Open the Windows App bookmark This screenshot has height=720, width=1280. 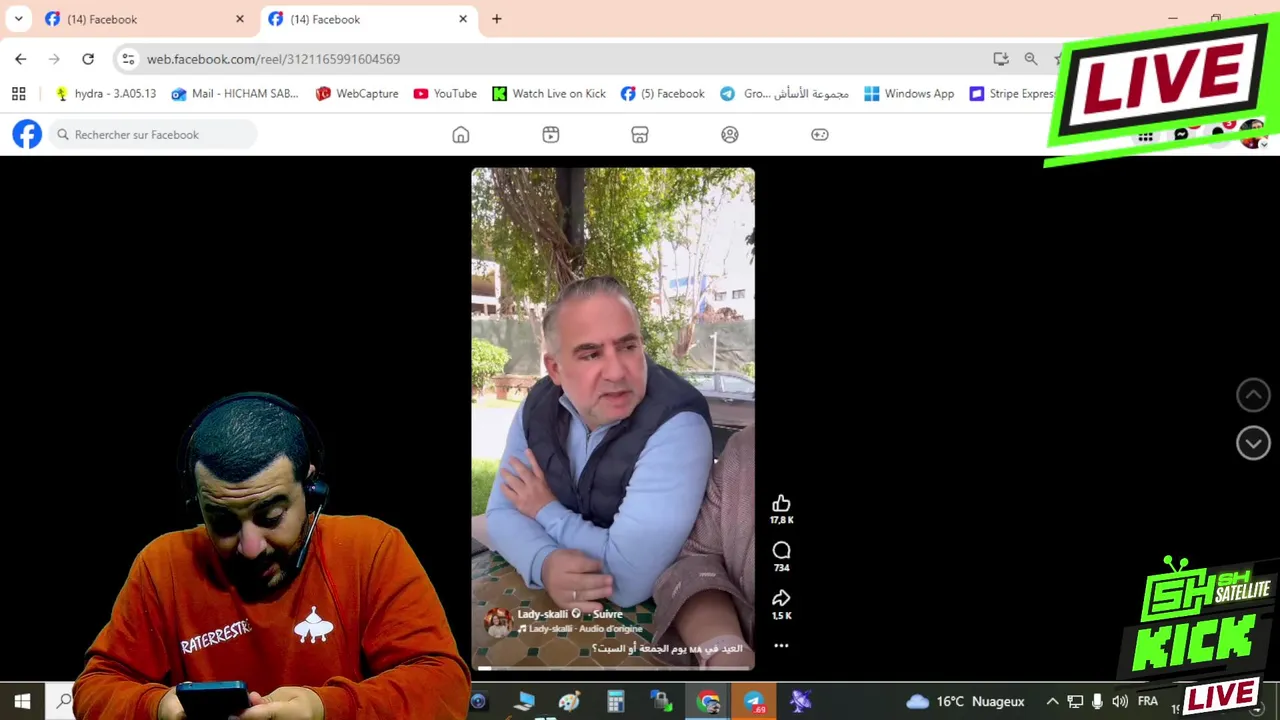909,94
